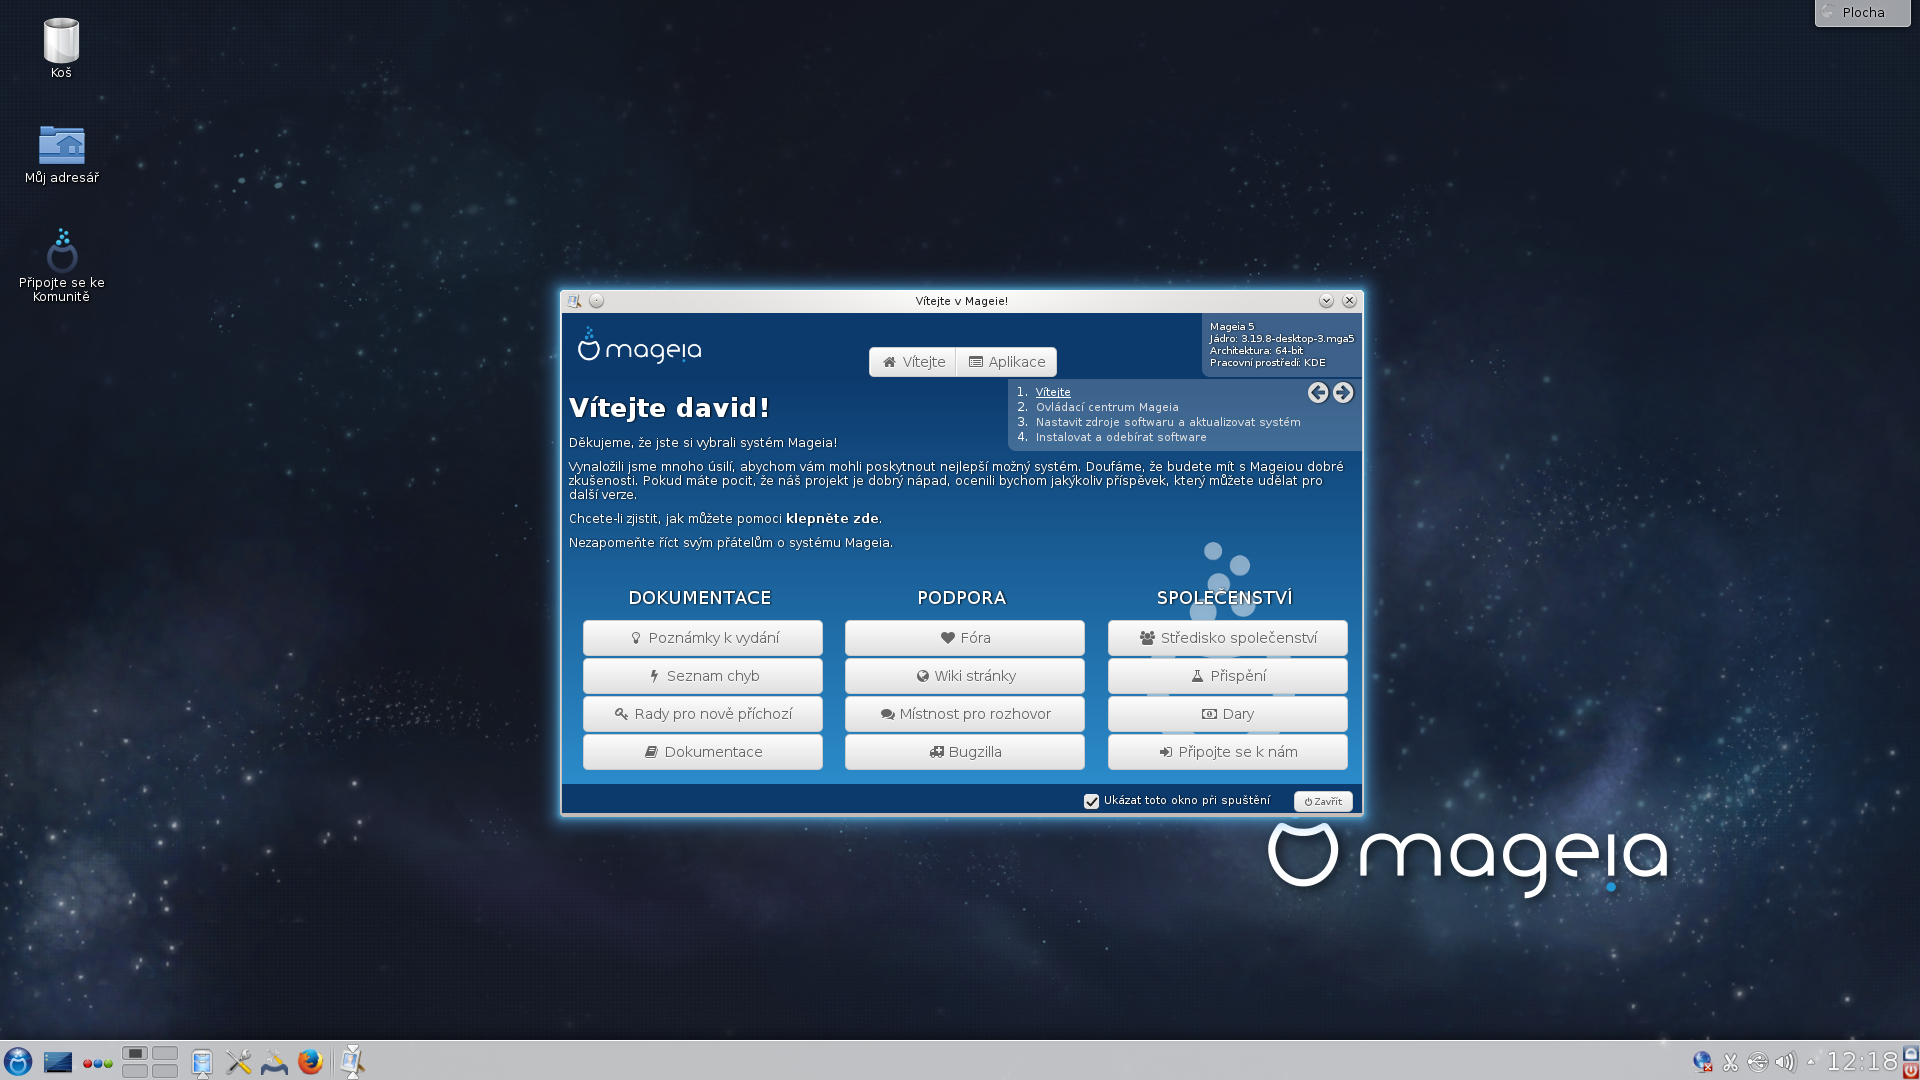Select the Můj adresář home folder icon

pos(61,154)
